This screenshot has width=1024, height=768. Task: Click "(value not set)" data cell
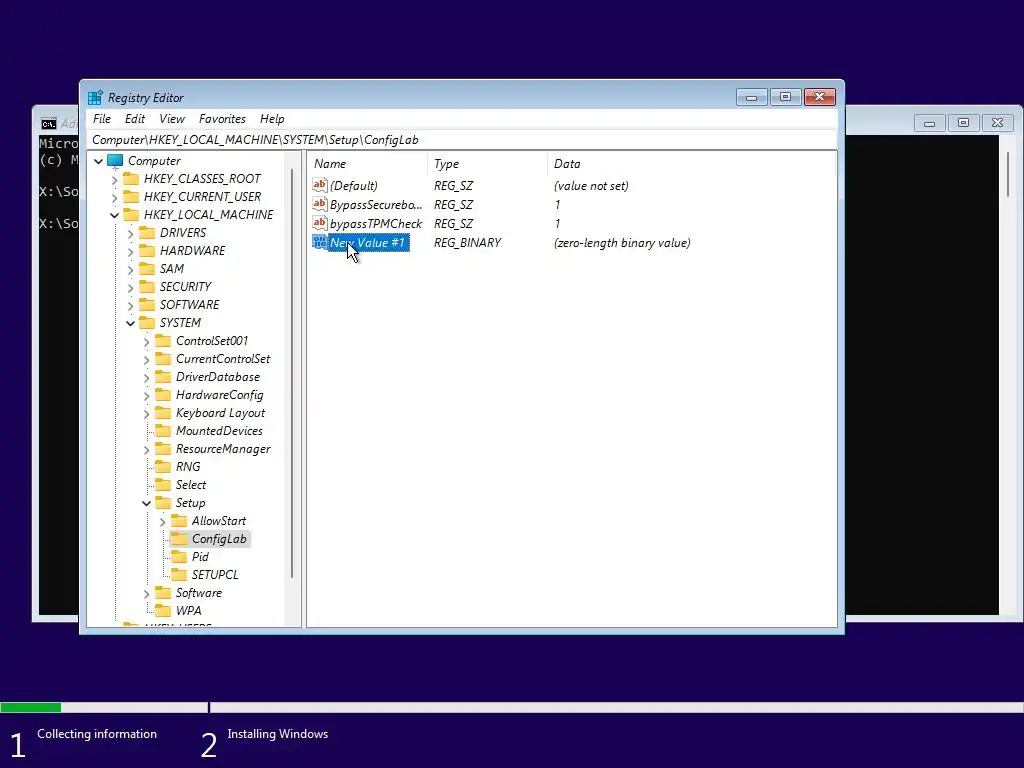pos(591,185)
